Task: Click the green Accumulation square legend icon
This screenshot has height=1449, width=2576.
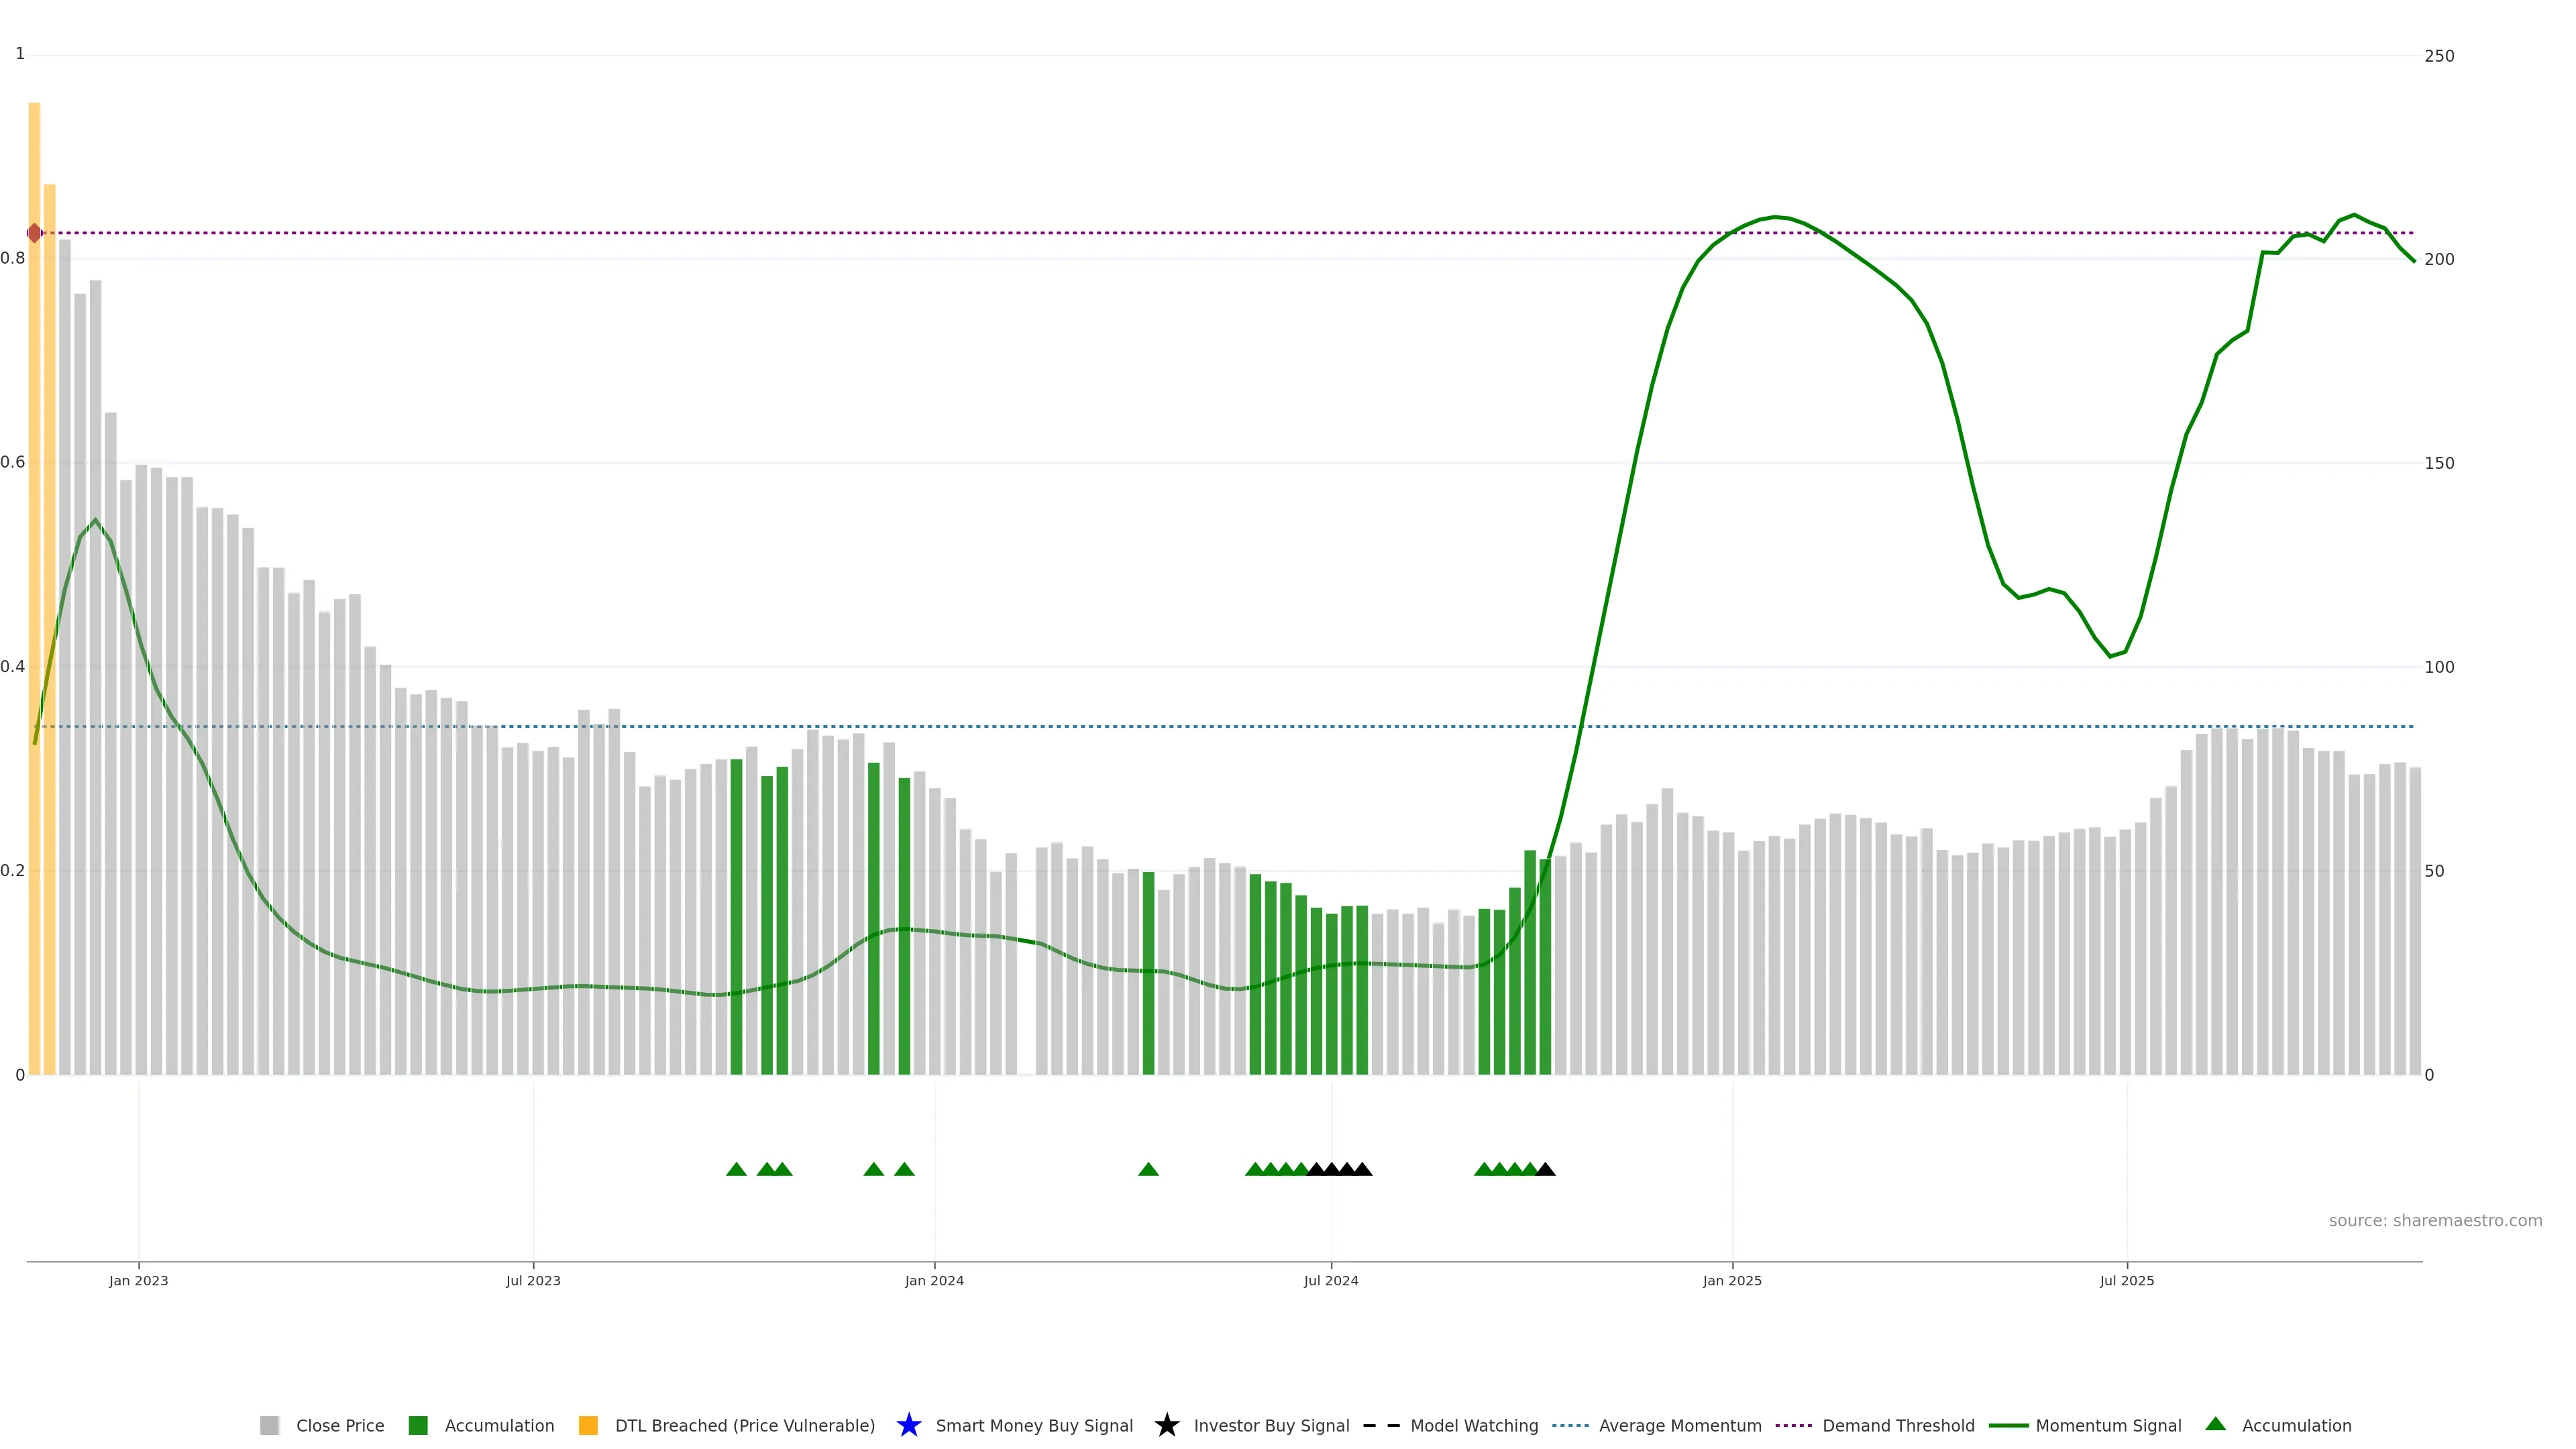Action: [418, 1425]
